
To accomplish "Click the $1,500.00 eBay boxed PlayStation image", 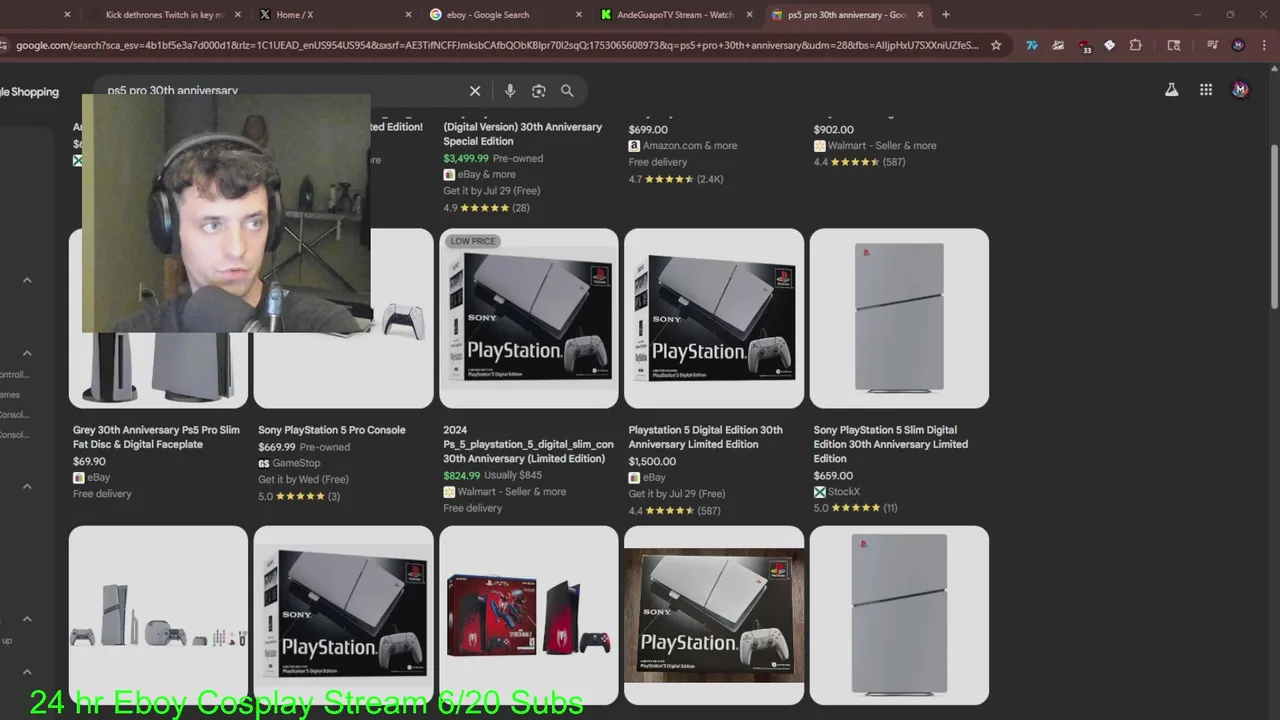I will [714, 318].
